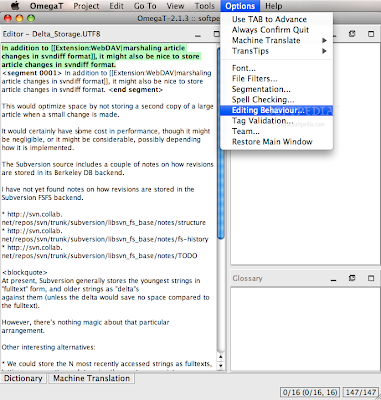
Task: Open Tag Validation... entry
Action: 276,121
